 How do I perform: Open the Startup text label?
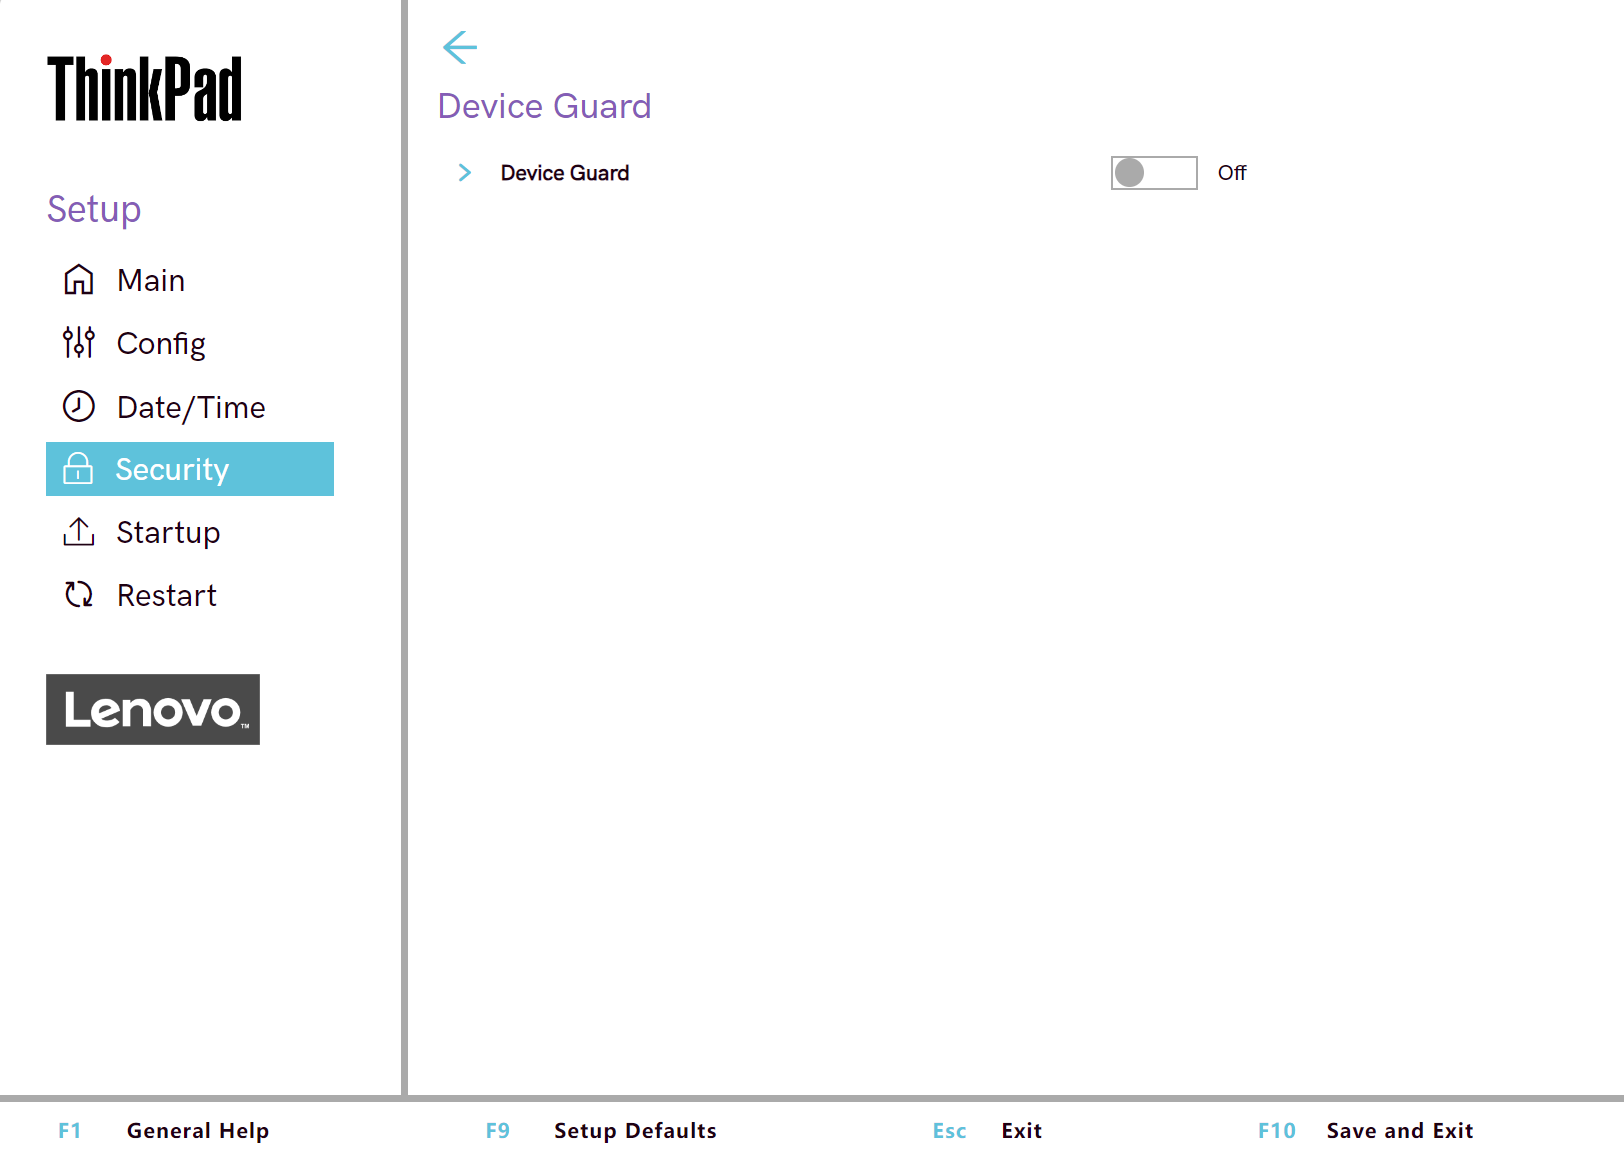pyautogui.click(x=168, y=532)
